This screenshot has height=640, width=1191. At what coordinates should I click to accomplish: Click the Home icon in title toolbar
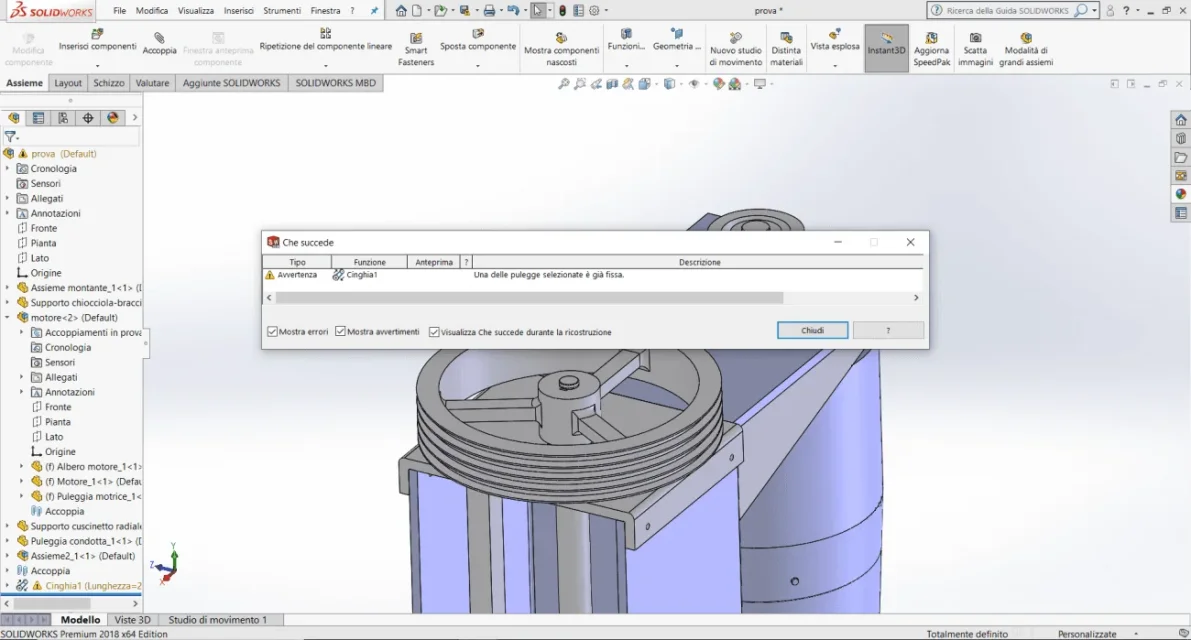(401, 11)
